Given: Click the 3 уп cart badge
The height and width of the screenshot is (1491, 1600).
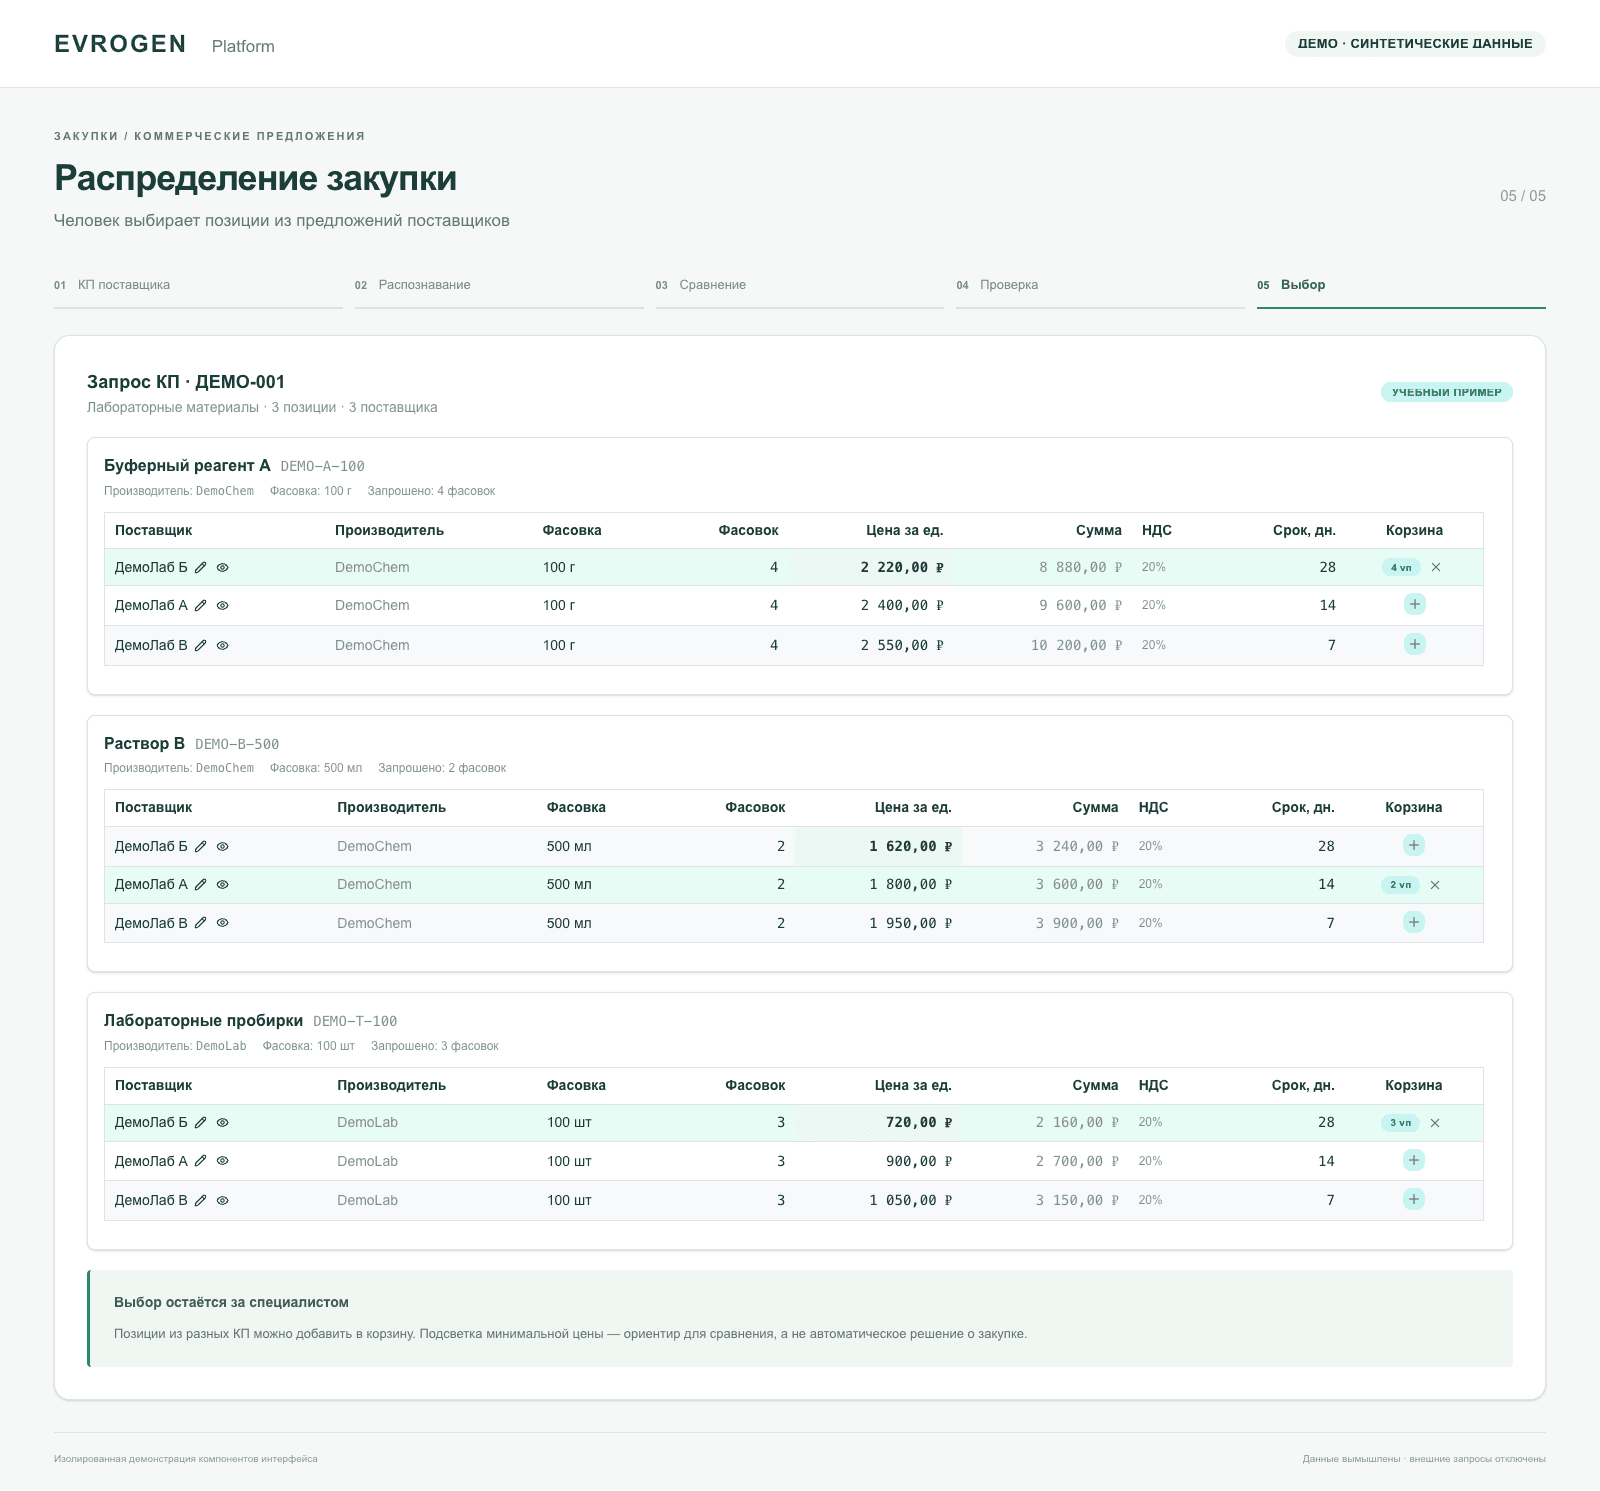Looking at the screenshot, I should click(x=1400, y=1123).
